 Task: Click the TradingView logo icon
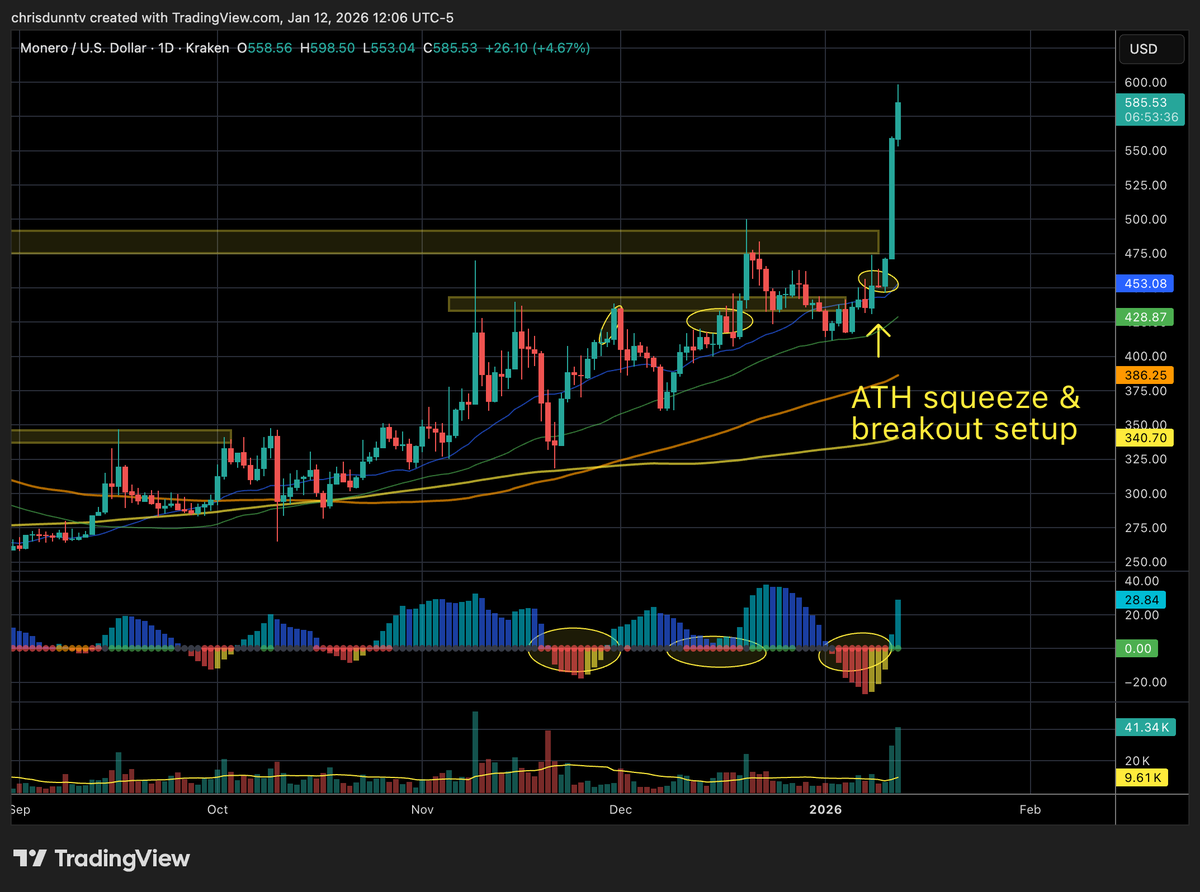29,858
